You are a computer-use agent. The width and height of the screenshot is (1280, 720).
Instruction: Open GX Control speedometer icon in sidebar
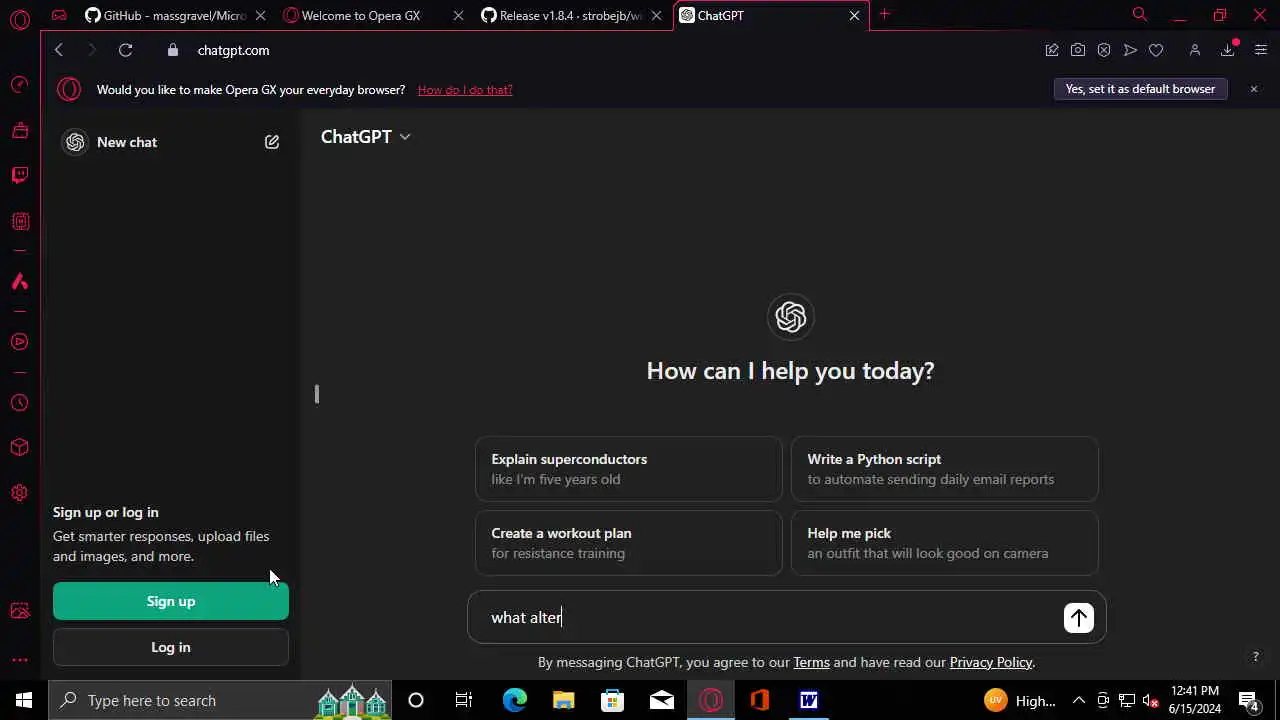point(19,85)
